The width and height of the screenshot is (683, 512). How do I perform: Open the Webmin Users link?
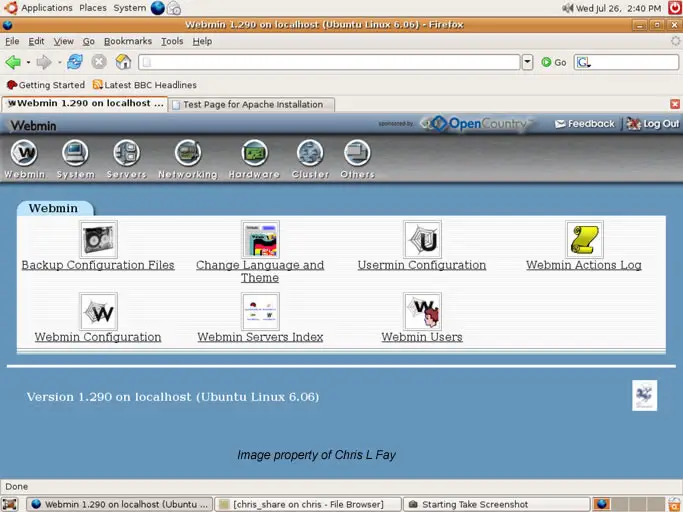(x=422, y=337)
